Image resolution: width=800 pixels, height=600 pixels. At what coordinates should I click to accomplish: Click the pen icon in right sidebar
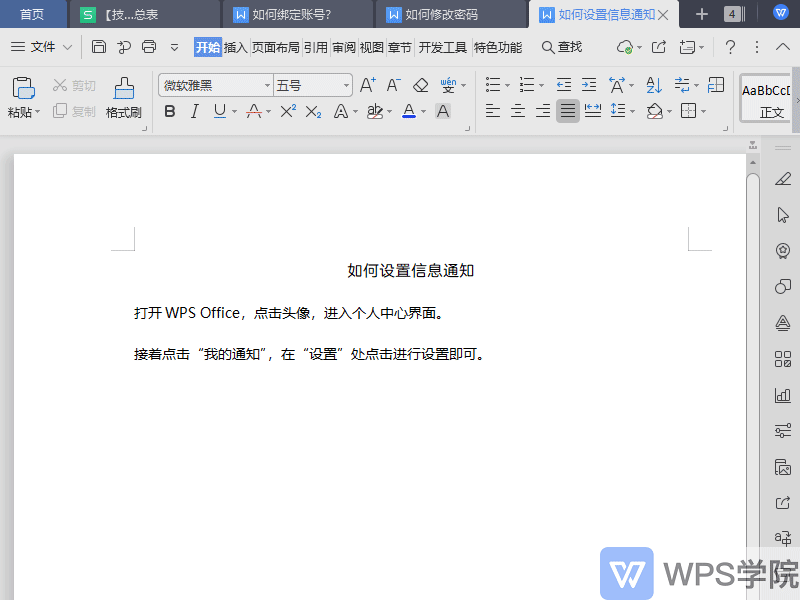(783, 179)
